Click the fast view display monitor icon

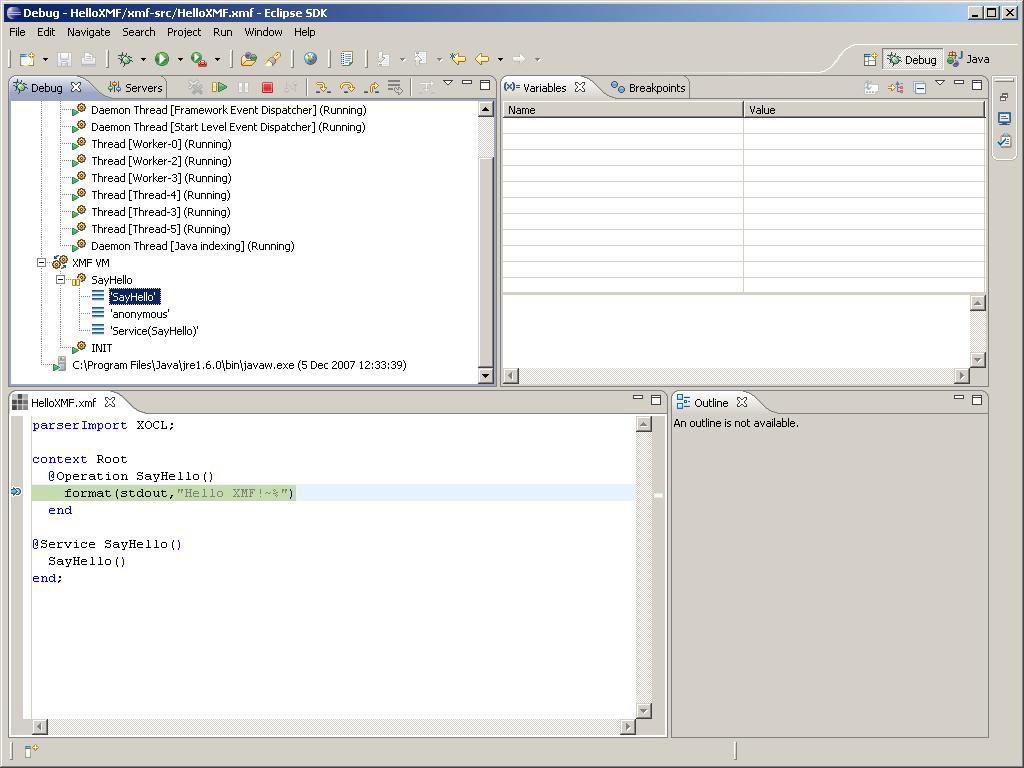tap(1004, 118)
